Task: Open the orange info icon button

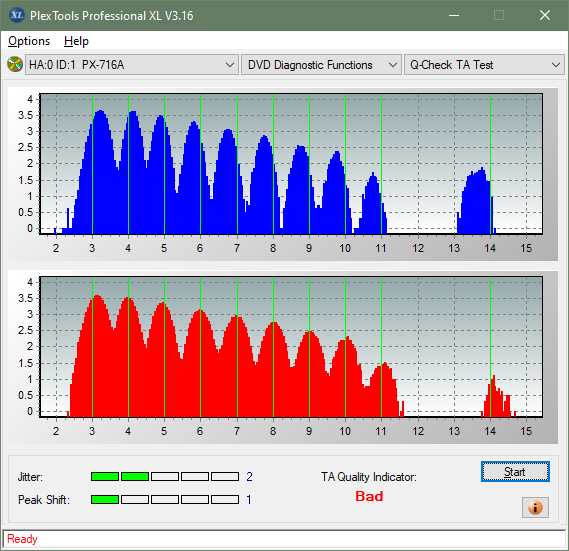Action: [535, 507]
